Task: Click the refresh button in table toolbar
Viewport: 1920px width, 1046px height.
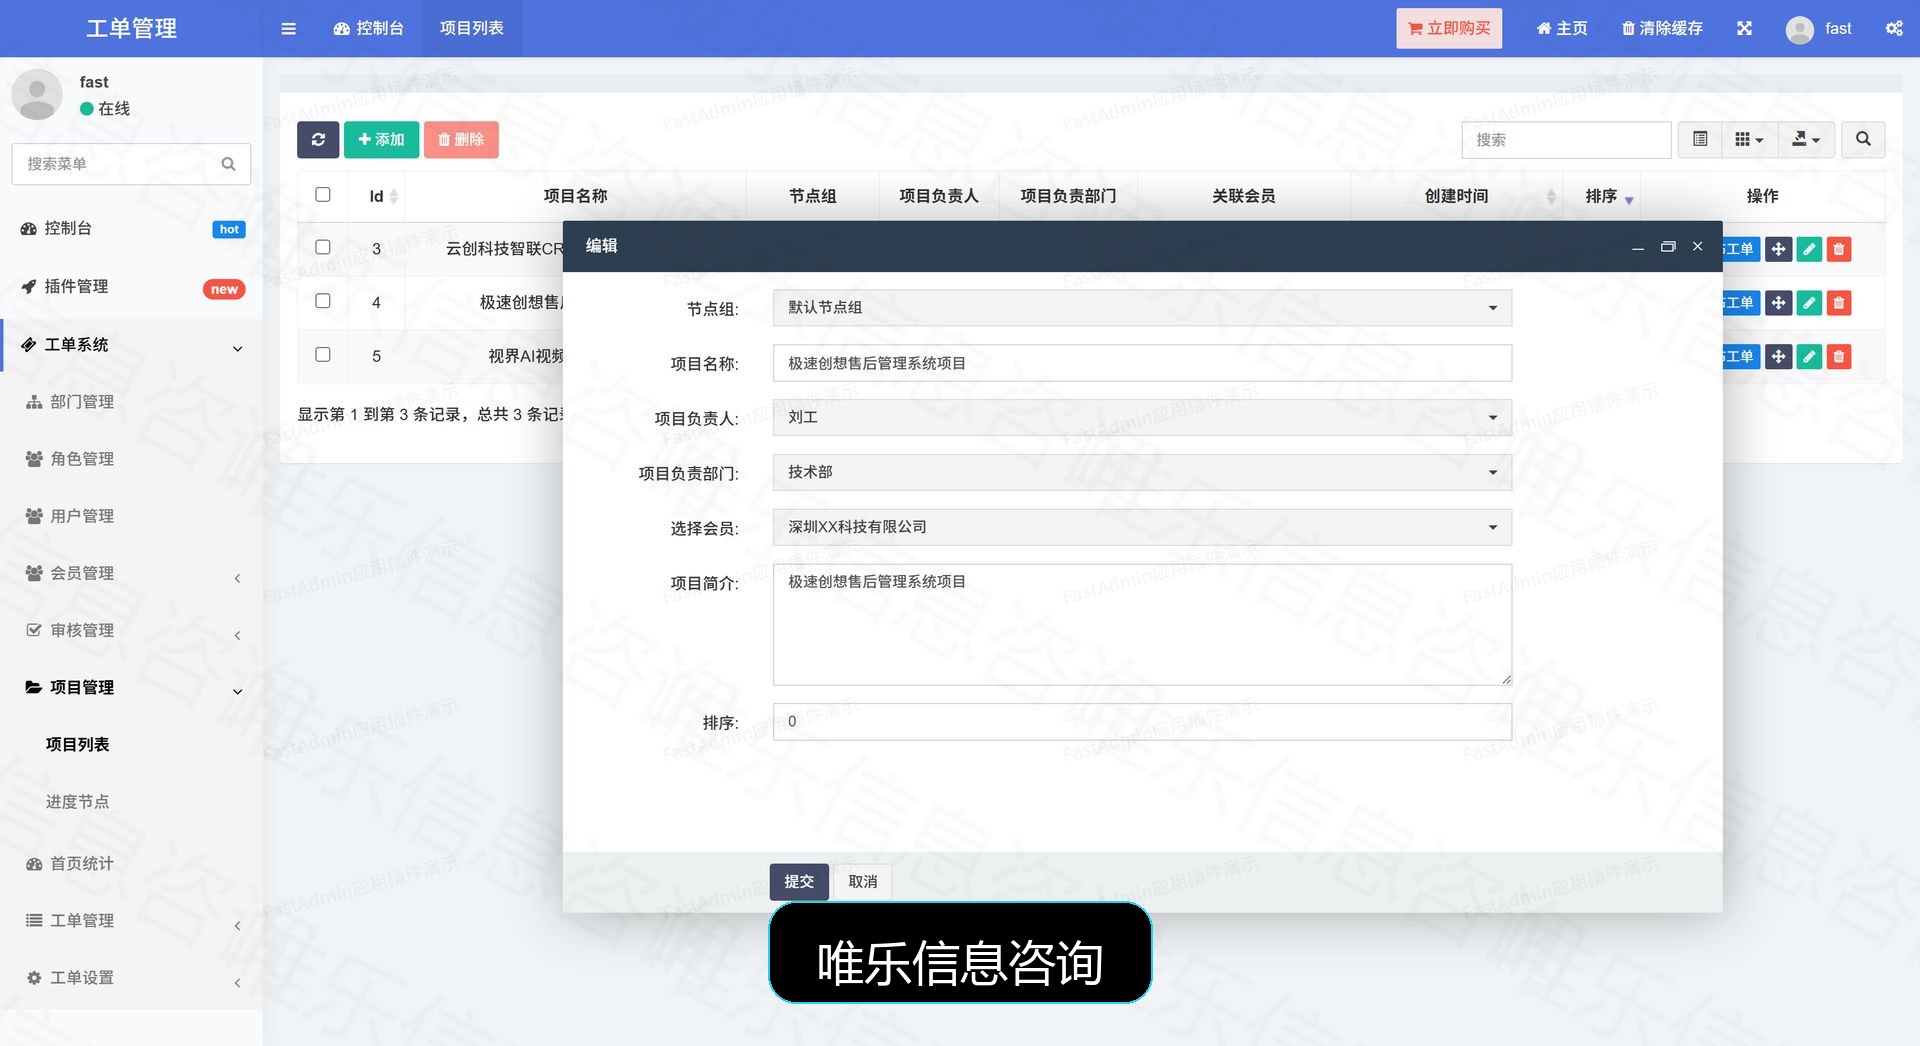Action: pos(318,140)
